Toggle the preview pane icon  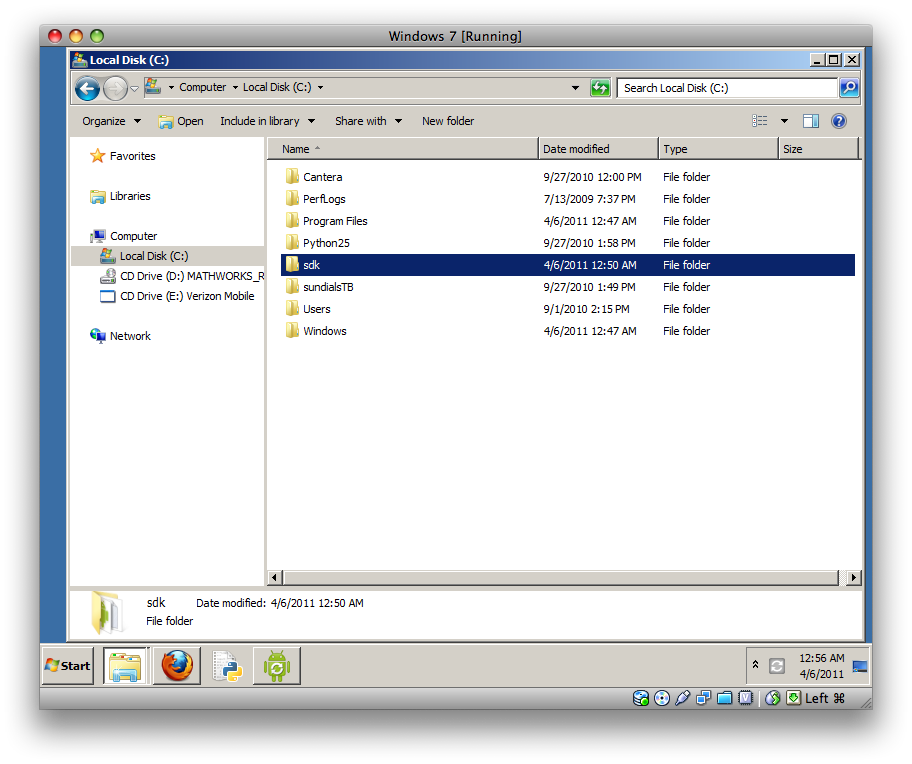[811, 121]
